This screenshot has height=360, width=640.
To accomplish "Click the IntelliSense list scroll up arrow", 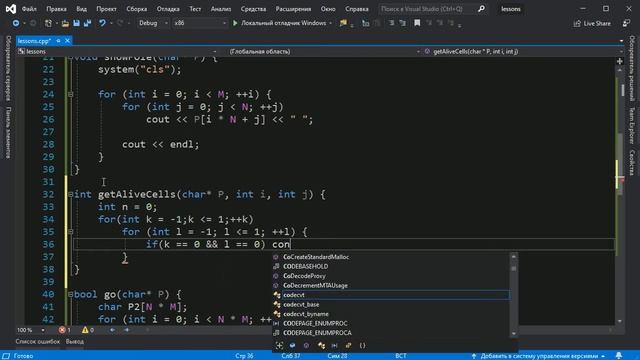I will click(514, 257).
